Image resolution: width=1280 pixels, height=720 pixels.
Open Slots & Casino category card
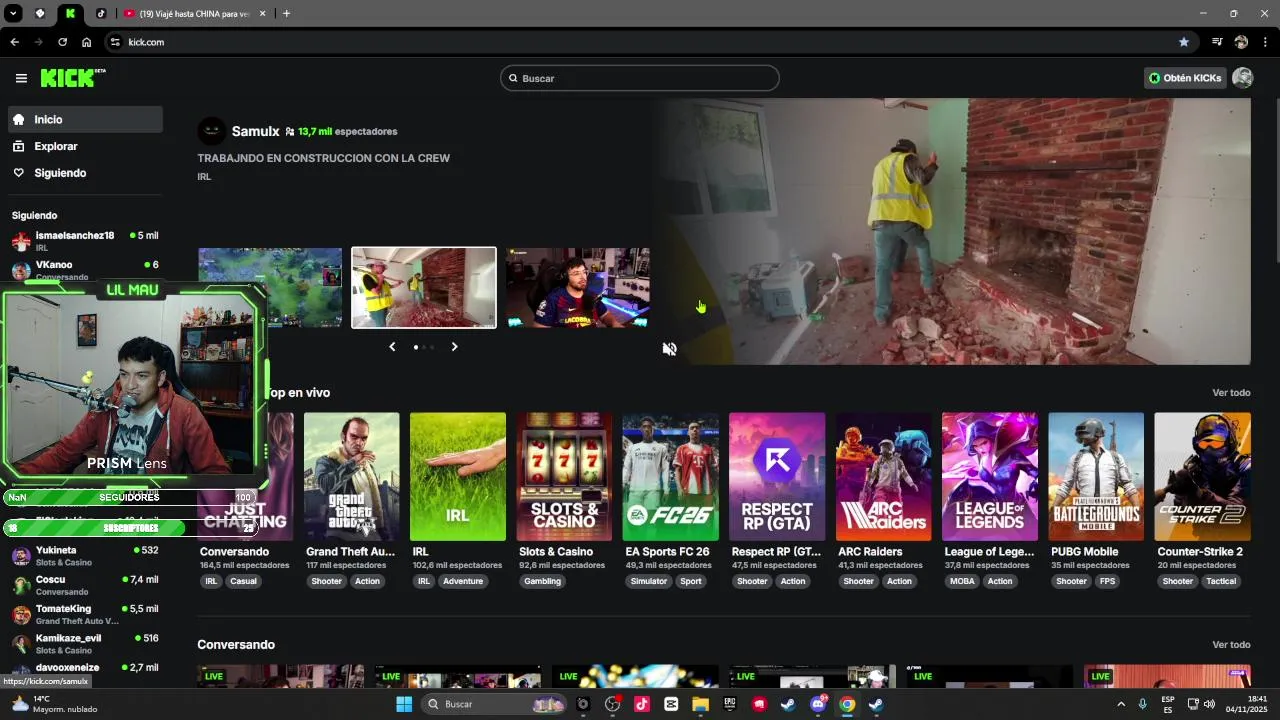pyautogui.click(x=564, y=477)
